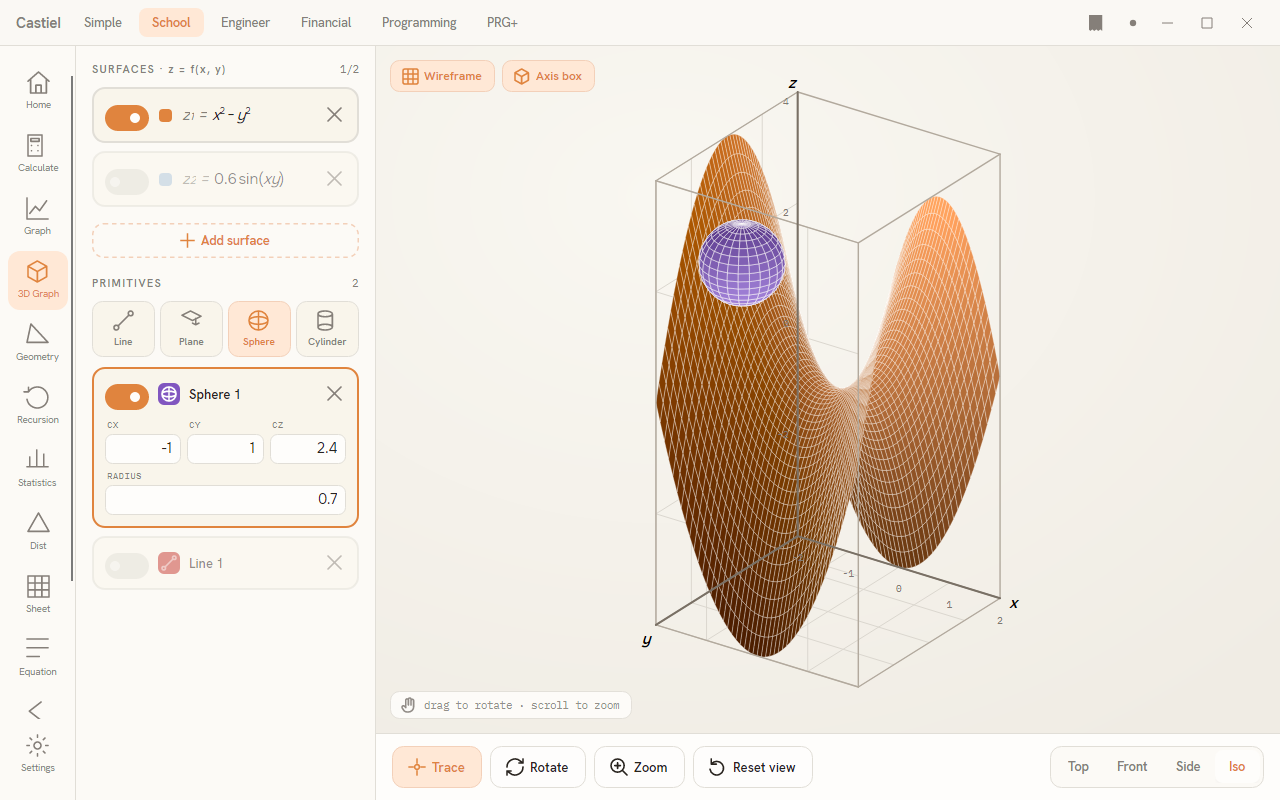Click the bookmark icon in title bar

[1096, 22]
